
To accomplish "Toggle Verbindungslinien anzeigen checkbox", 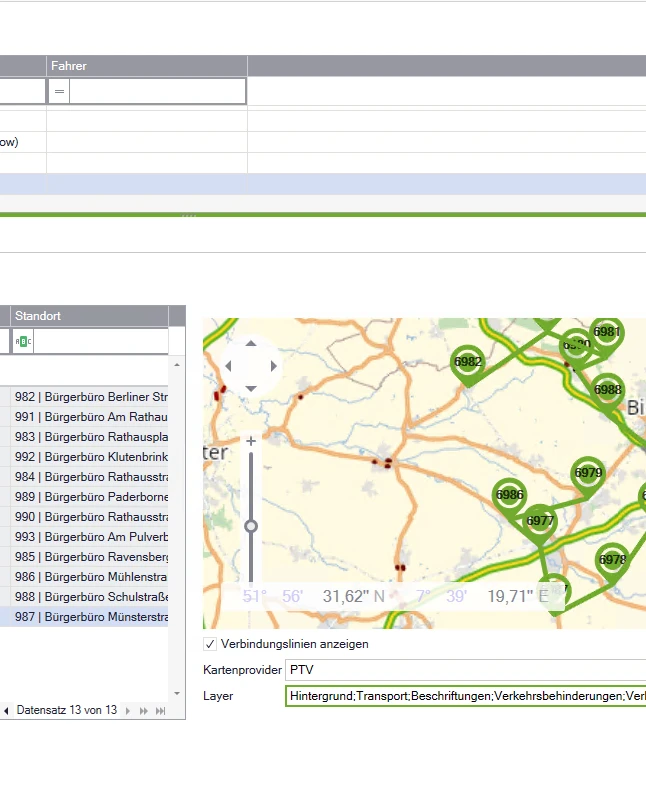I will tap(210, 644).
